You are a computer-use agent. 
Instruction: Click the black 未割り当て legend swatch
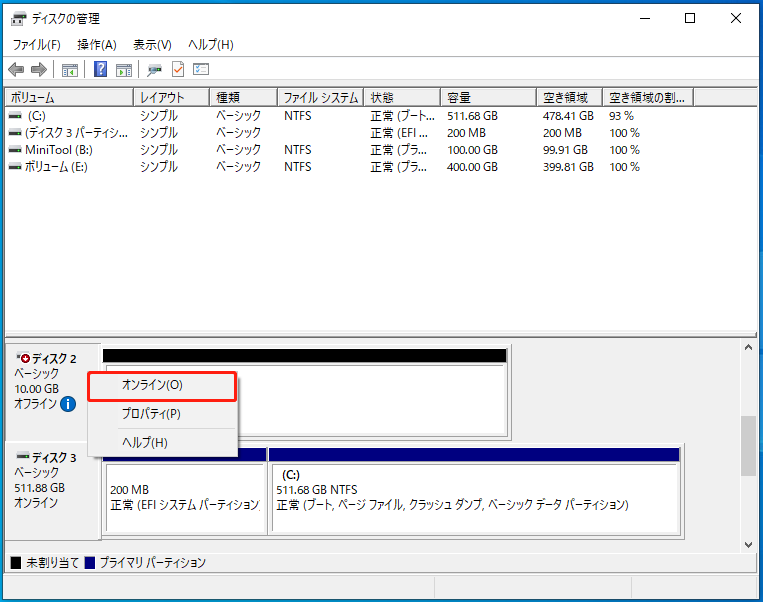pyautogui.click(x=16, y=563)
